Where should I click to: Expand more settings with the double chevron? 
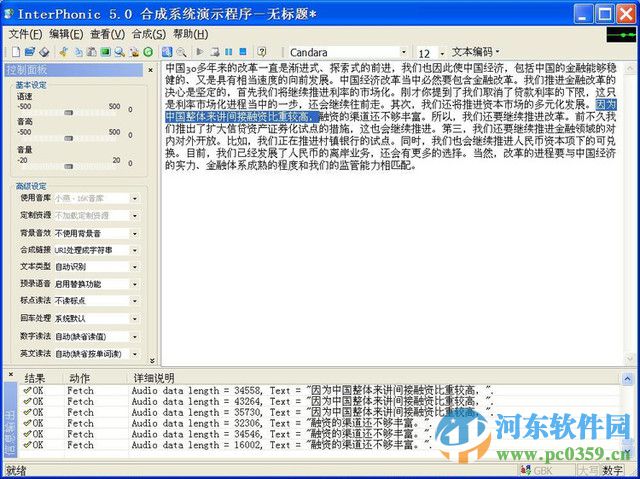[152, 361]
